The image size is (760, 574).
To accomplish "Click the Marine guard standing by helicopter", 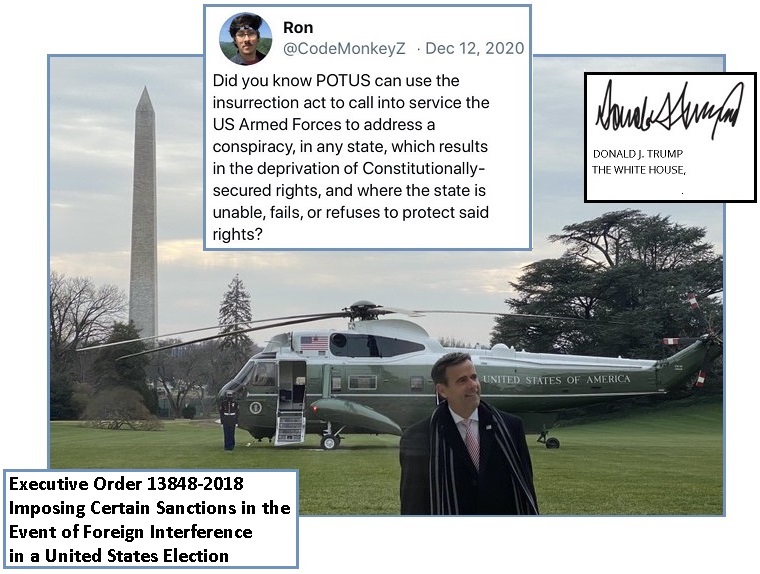I will click(x=229, y=420).
